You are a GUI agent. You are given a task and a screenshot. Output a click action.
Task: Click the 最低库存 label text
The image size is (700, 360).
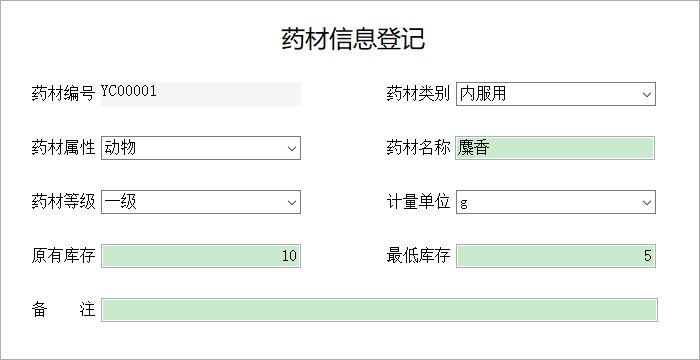click(x=418, y=256)
